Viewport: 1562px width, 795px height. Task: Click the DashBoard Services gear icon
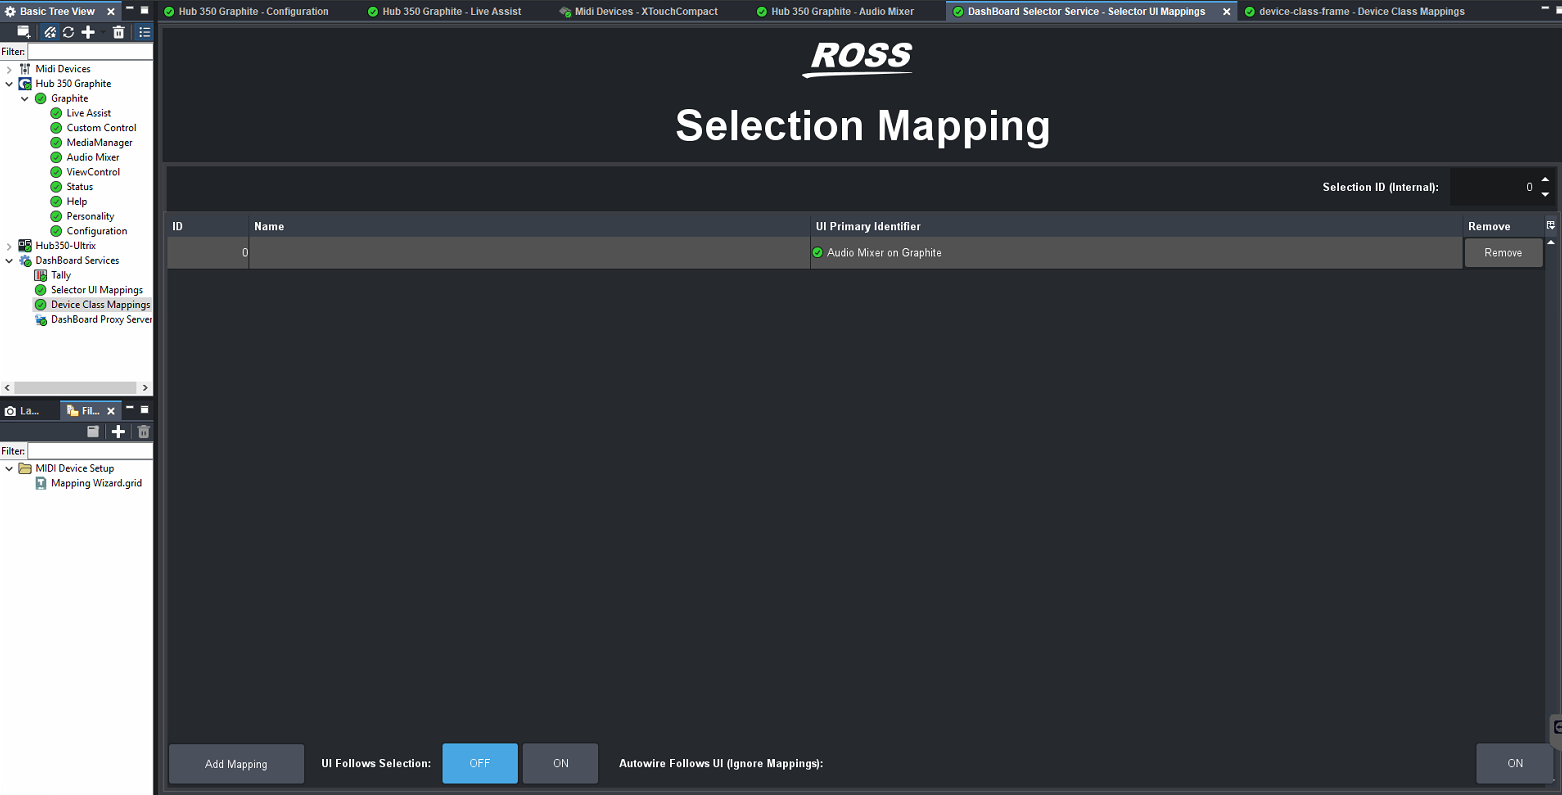pos(25,261)
